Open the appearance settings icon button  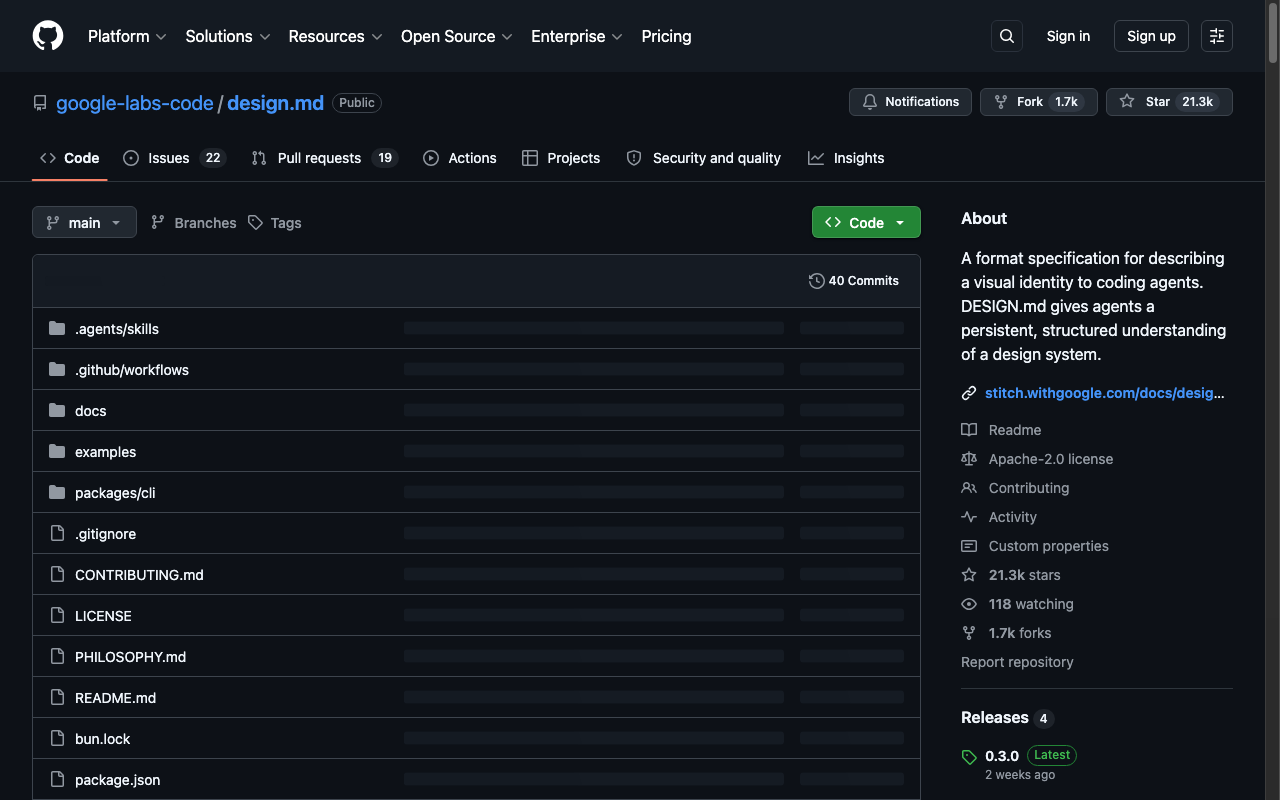coord(1217,36)
